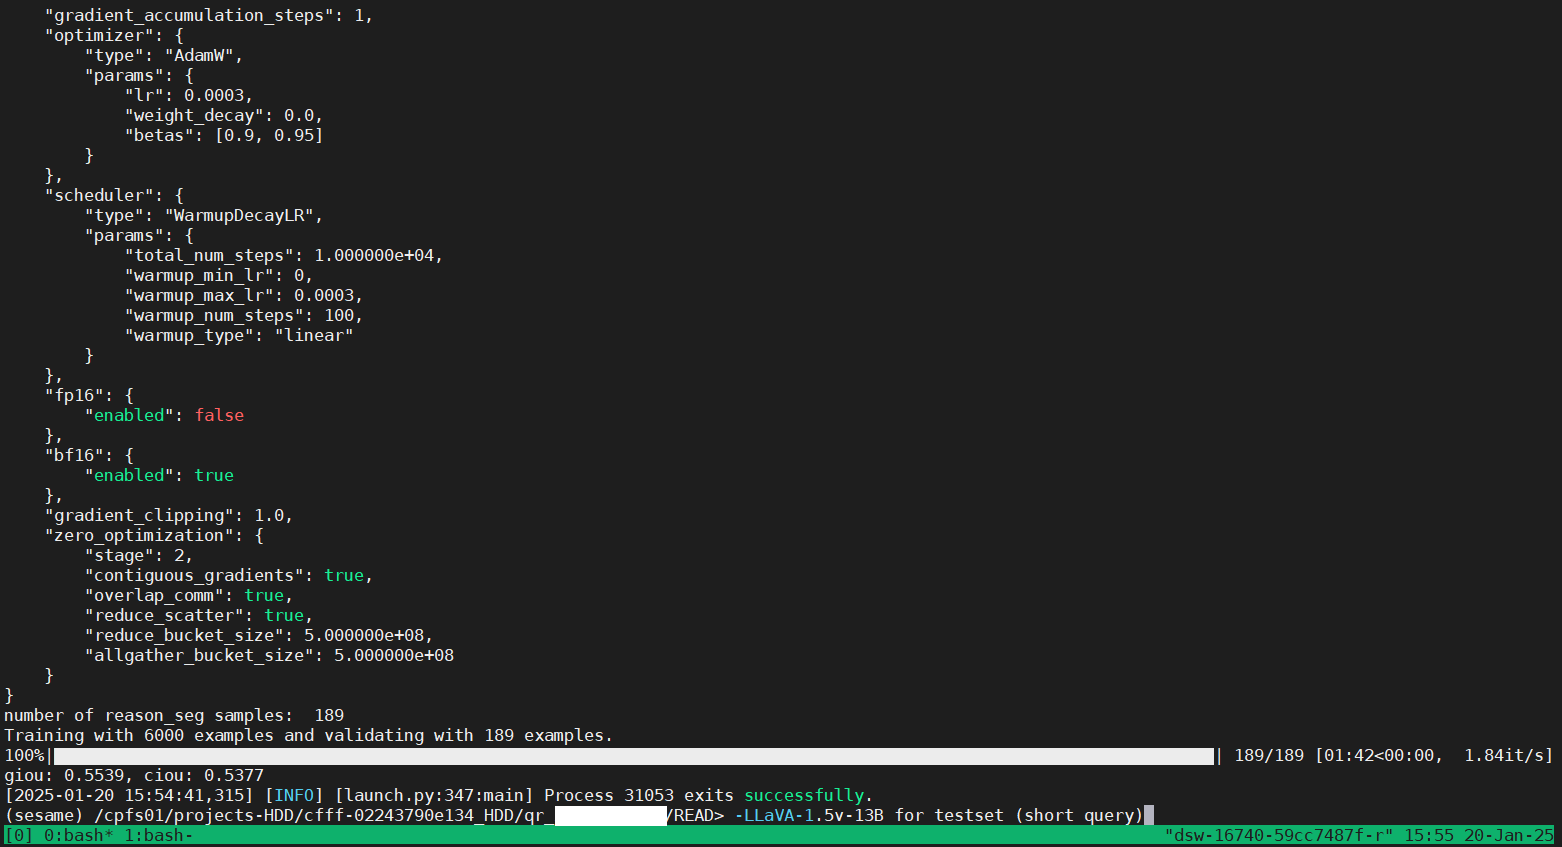Screen dimensions: 1562x847
Task: Click the "lr": 0.0003 line
Action: (189, 95)
